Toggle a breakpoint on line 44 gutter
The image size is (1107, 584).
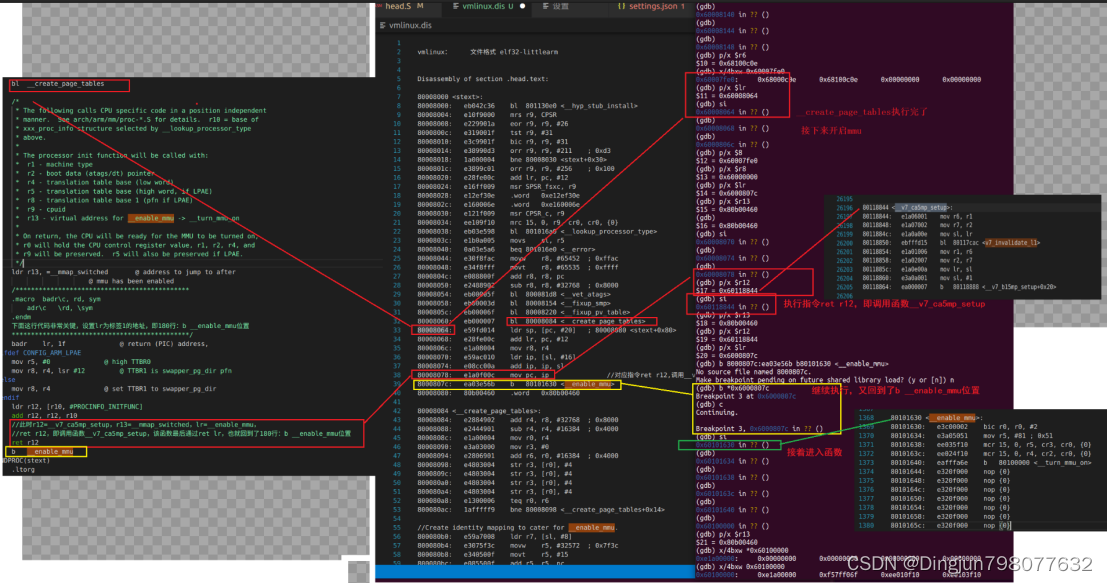(x=386, y=429)
